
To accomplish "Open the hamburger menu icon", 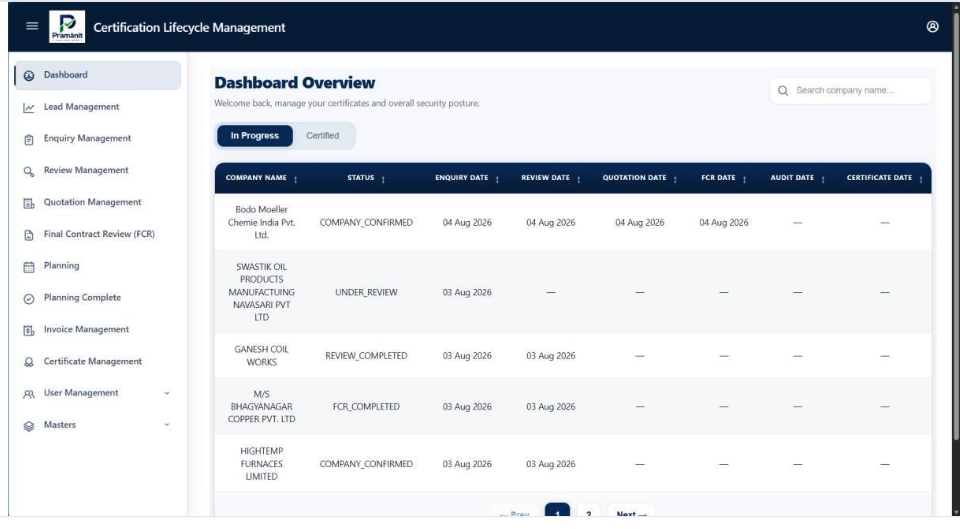I will pos(32,26).
